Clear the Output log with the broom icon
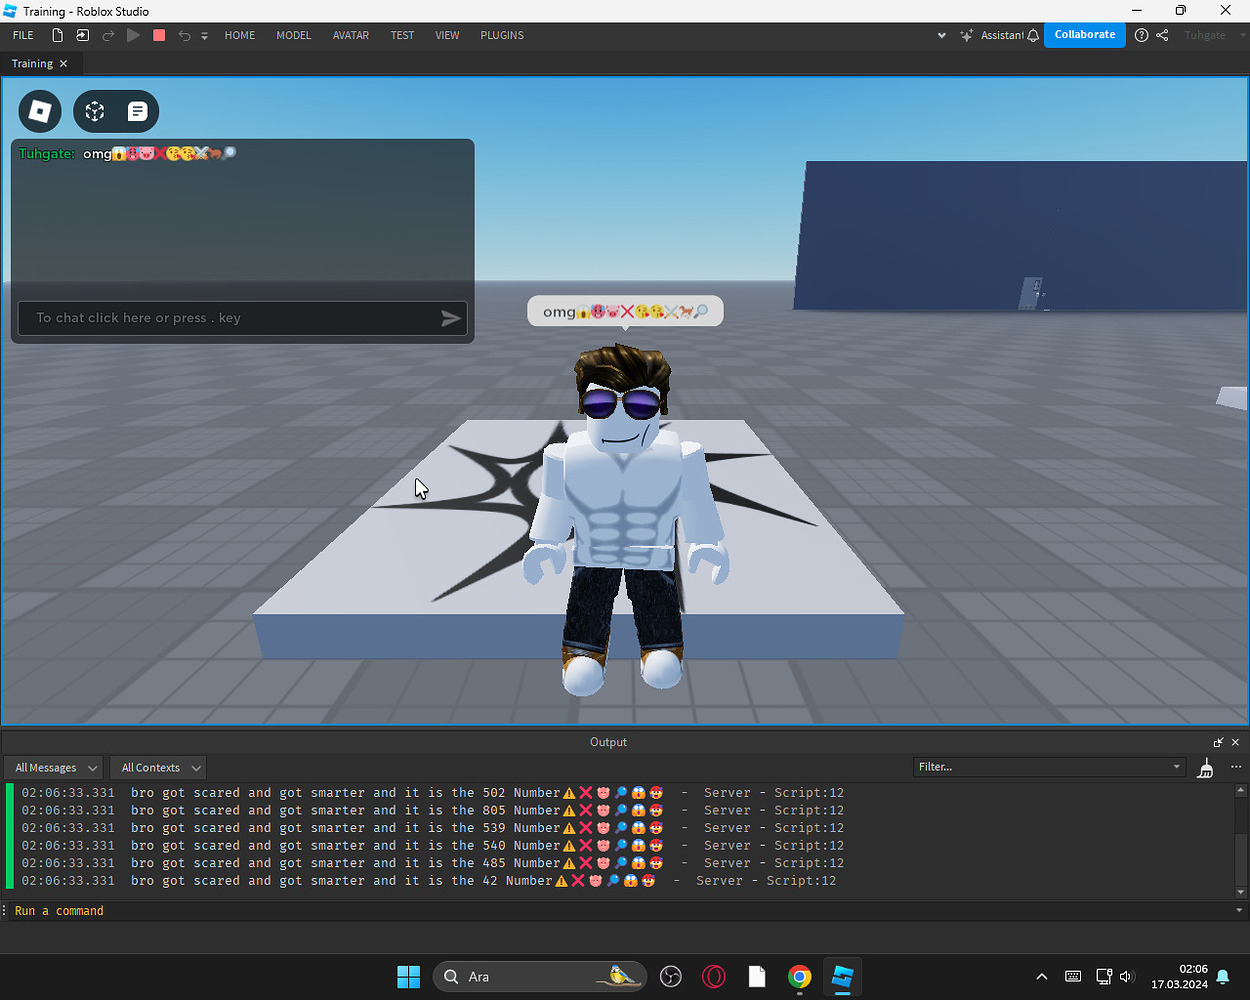Image resolution: width=1250 pixels, height=1000 pixels. [1205, 767]
